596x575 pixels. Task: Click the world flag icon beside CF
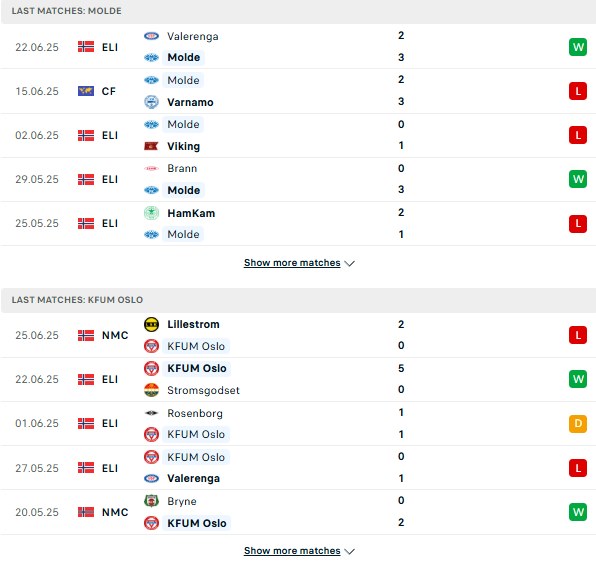(86, 91)
